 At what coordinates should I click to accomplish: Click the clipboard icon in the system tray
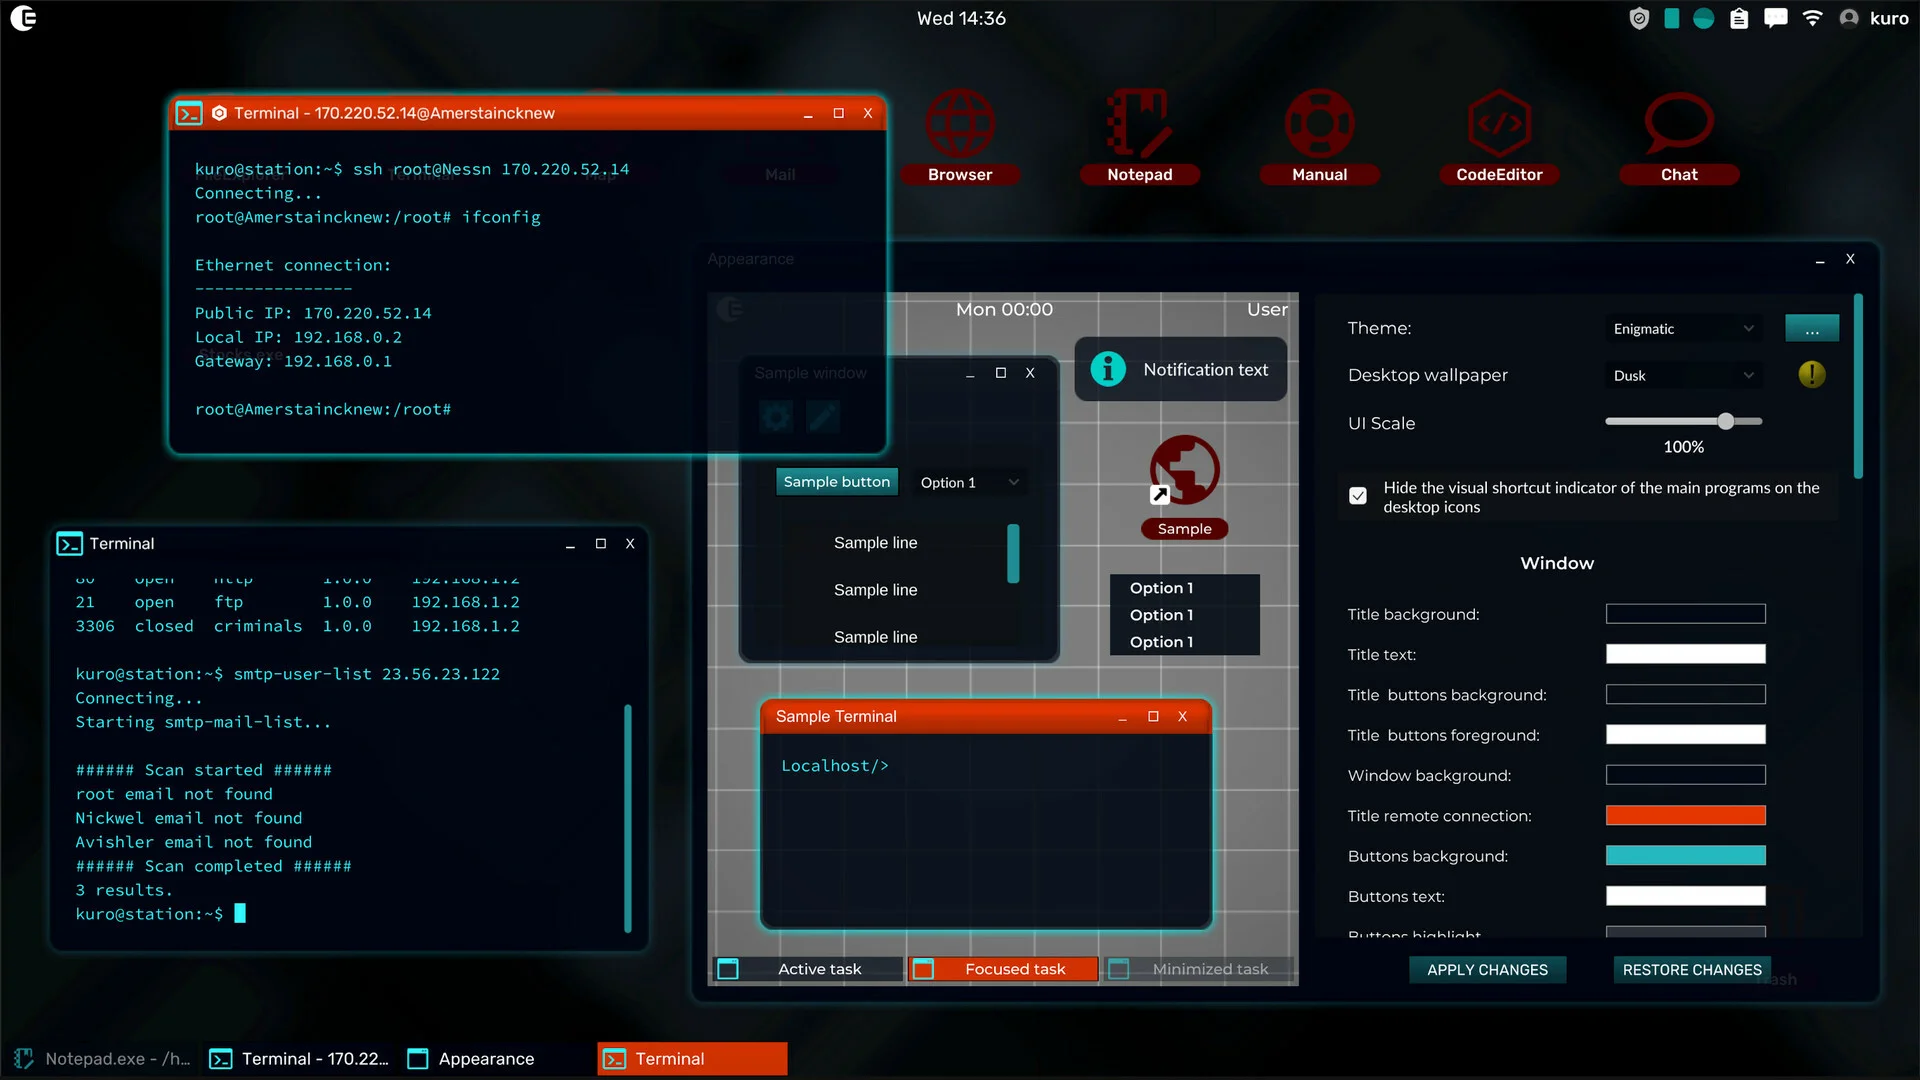1739,18
